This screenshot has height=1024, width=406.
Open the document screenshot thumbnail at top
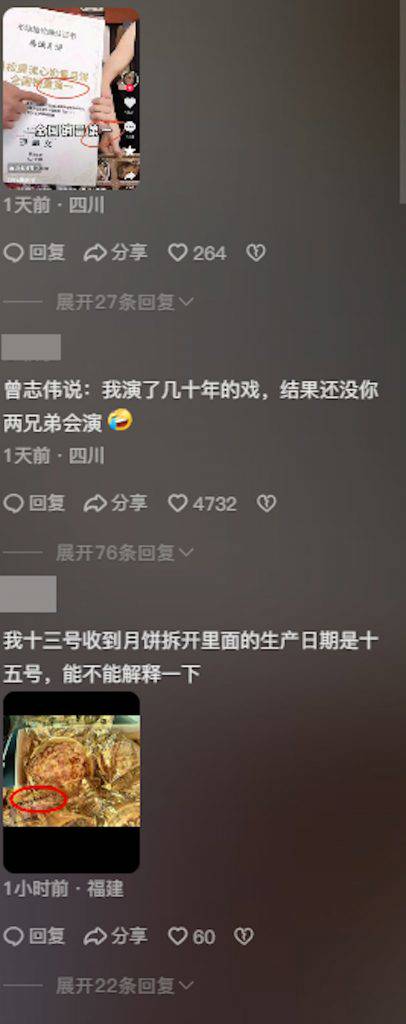71,98
